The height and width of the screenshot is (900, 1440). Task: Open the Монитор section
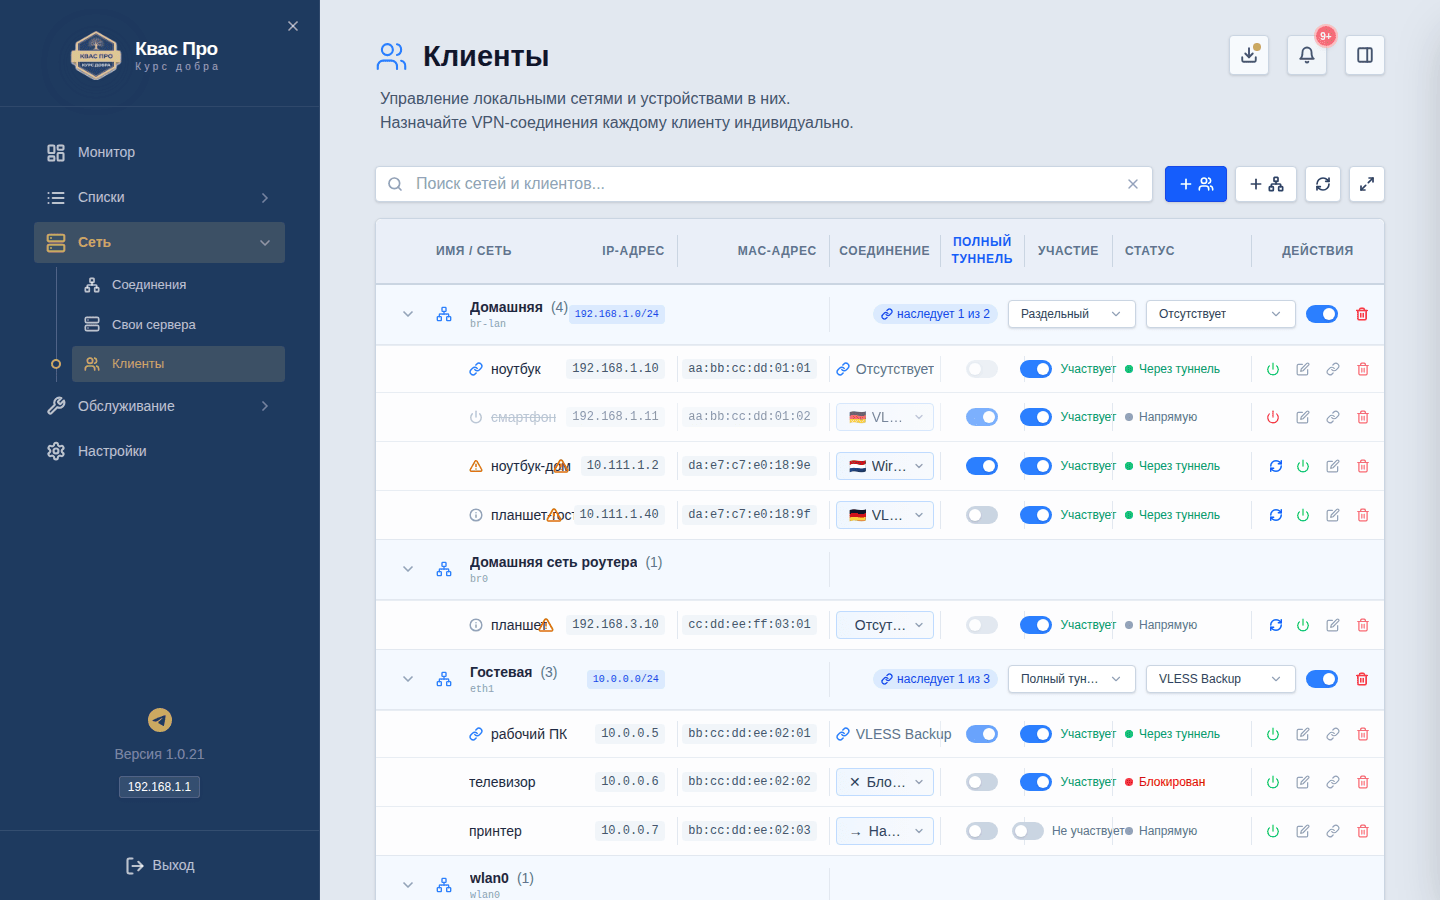pyautogui.click(x=160, y=152)
